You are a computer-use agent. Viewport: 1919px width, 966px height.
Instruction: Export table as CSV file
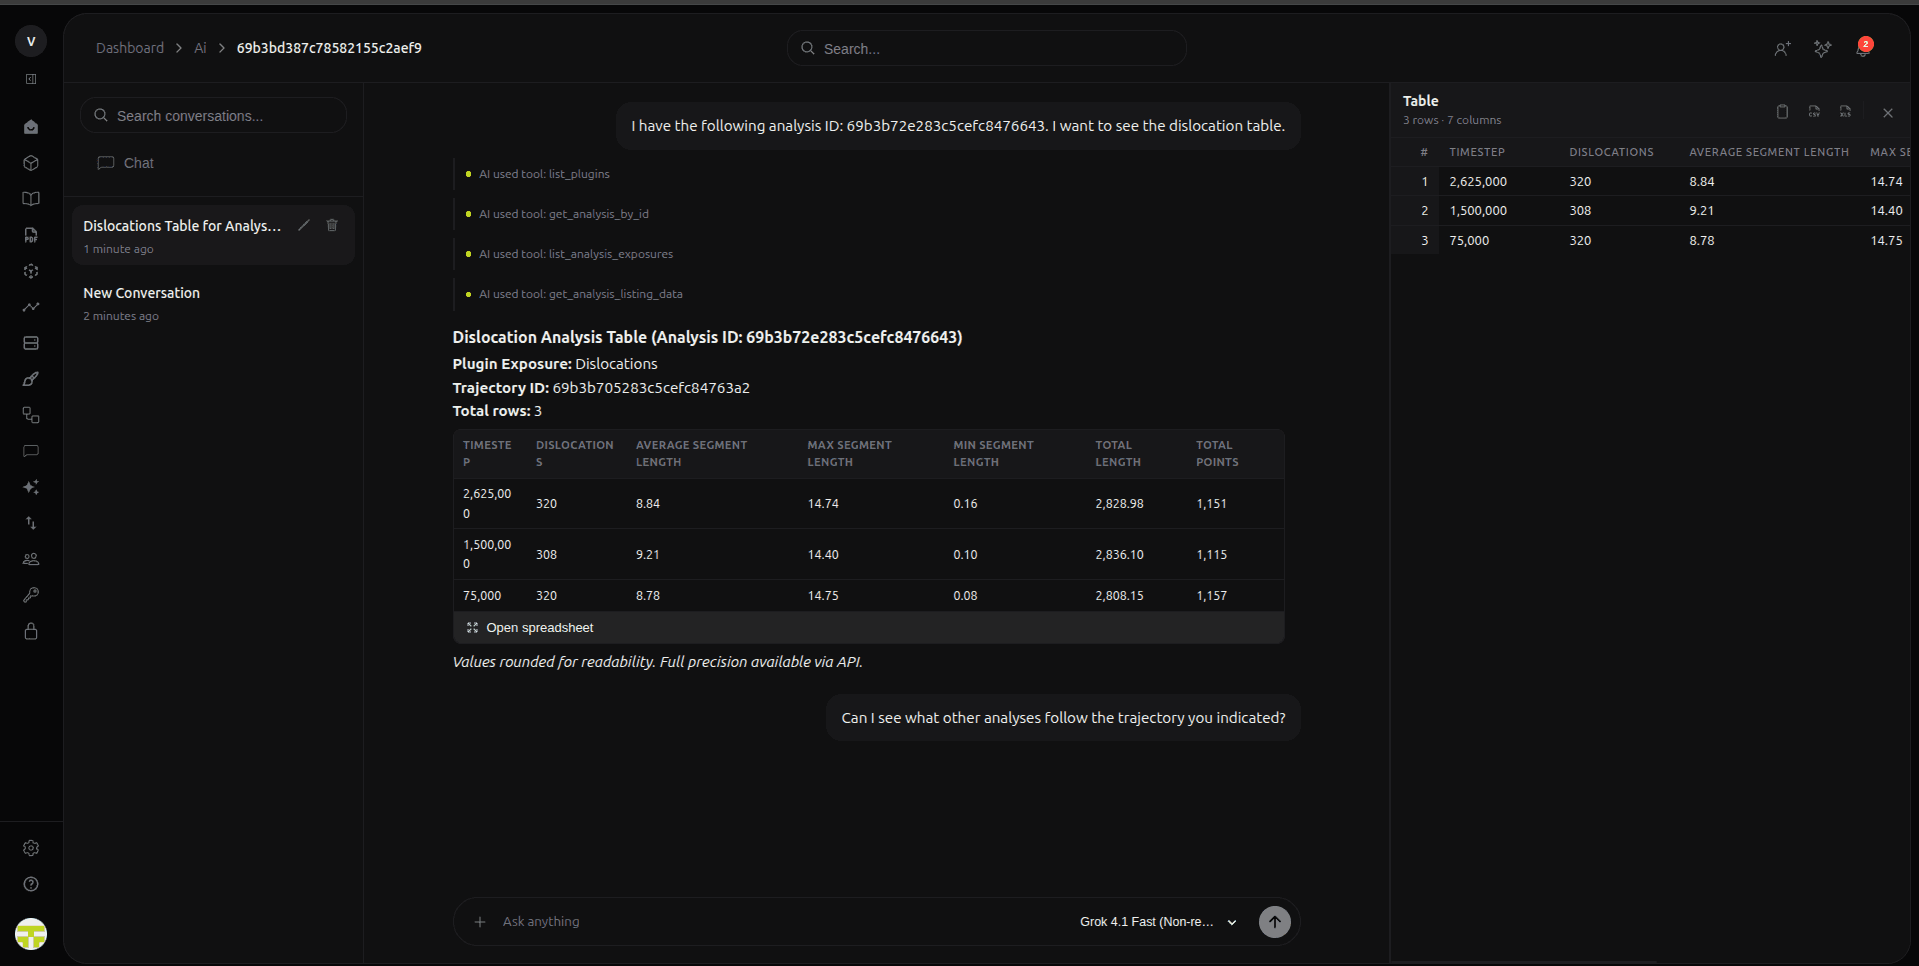[1814, 112]
